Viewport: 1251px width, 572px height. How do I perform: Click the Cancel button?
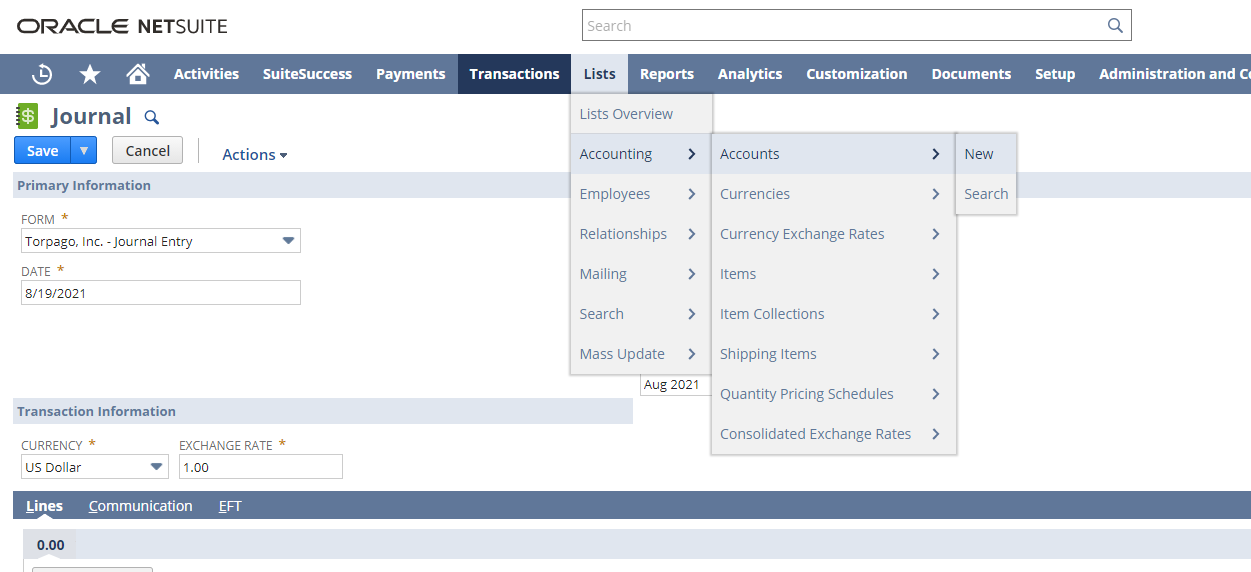pos(148,151)
